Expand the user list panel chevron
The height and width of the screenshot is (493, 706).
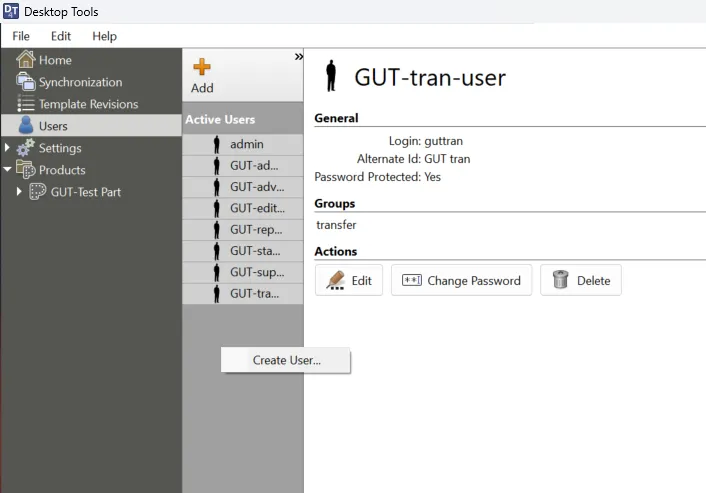[x=298, y=57]
